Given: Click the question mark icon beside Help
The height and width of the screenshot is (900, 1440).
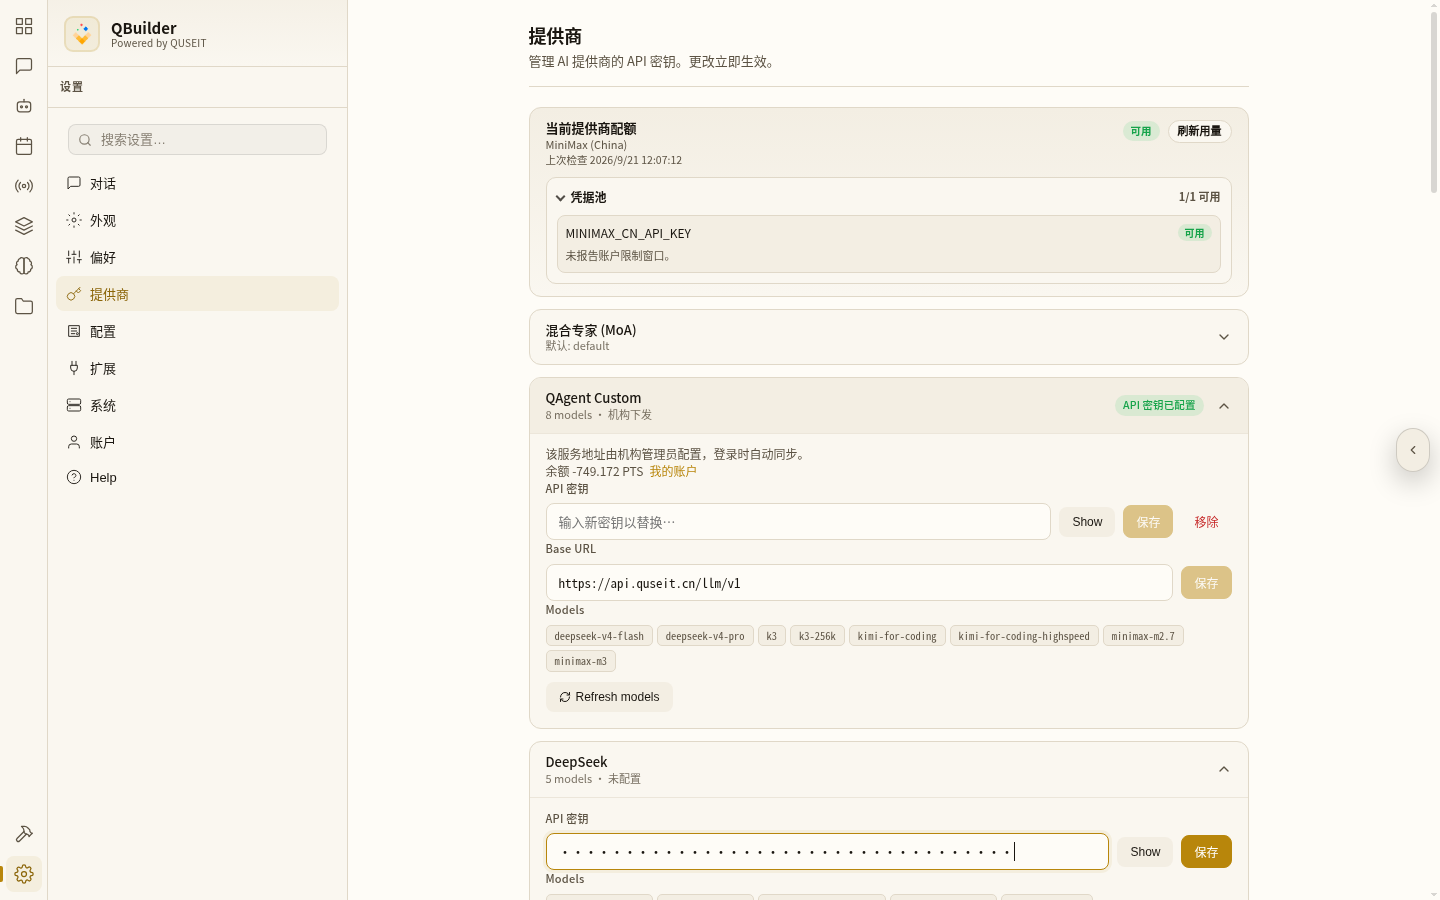Looking at the screenshot, I should pos(74,477).
